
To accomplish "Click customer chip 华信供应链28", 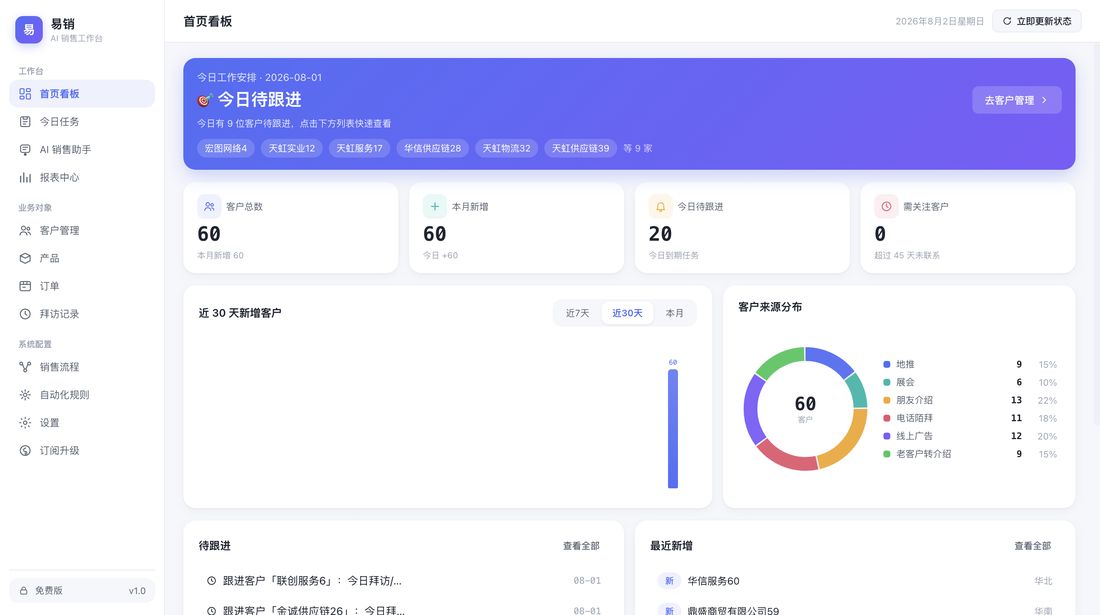I will (432, 148).
